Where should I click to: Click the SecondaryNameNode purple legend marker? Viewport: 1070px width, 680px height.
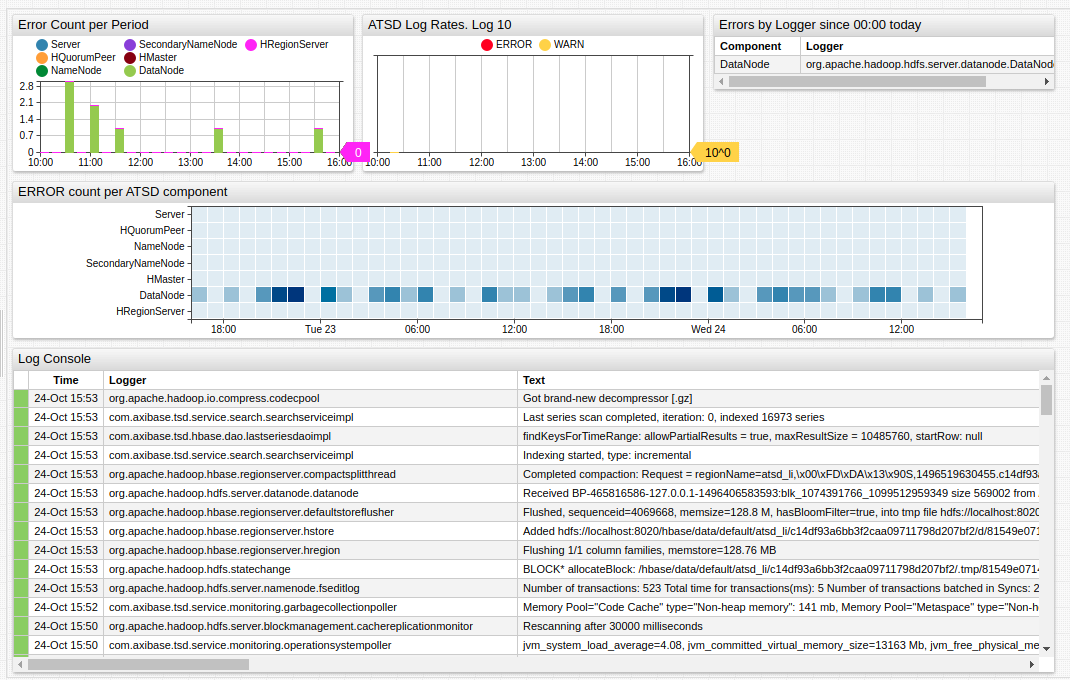[130, 45]
